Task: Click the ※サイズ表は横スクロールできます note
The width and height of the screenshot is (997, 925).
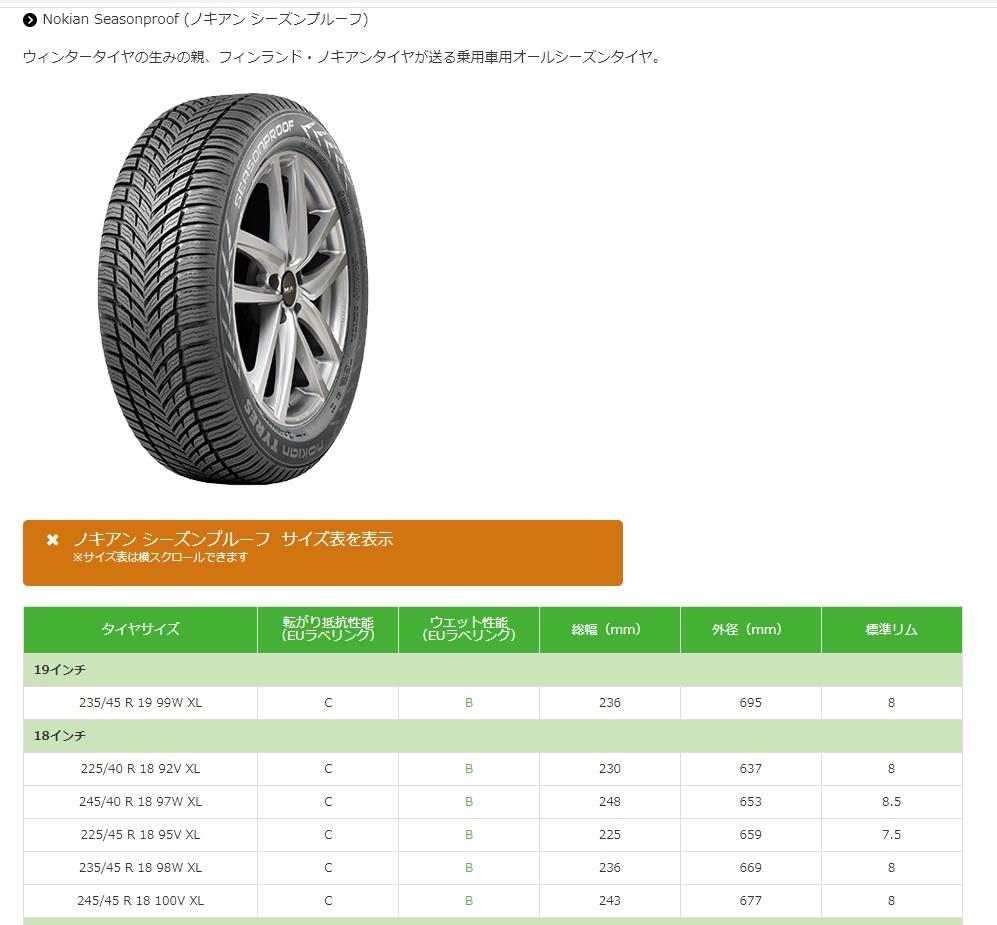Action: pos(160,557)
